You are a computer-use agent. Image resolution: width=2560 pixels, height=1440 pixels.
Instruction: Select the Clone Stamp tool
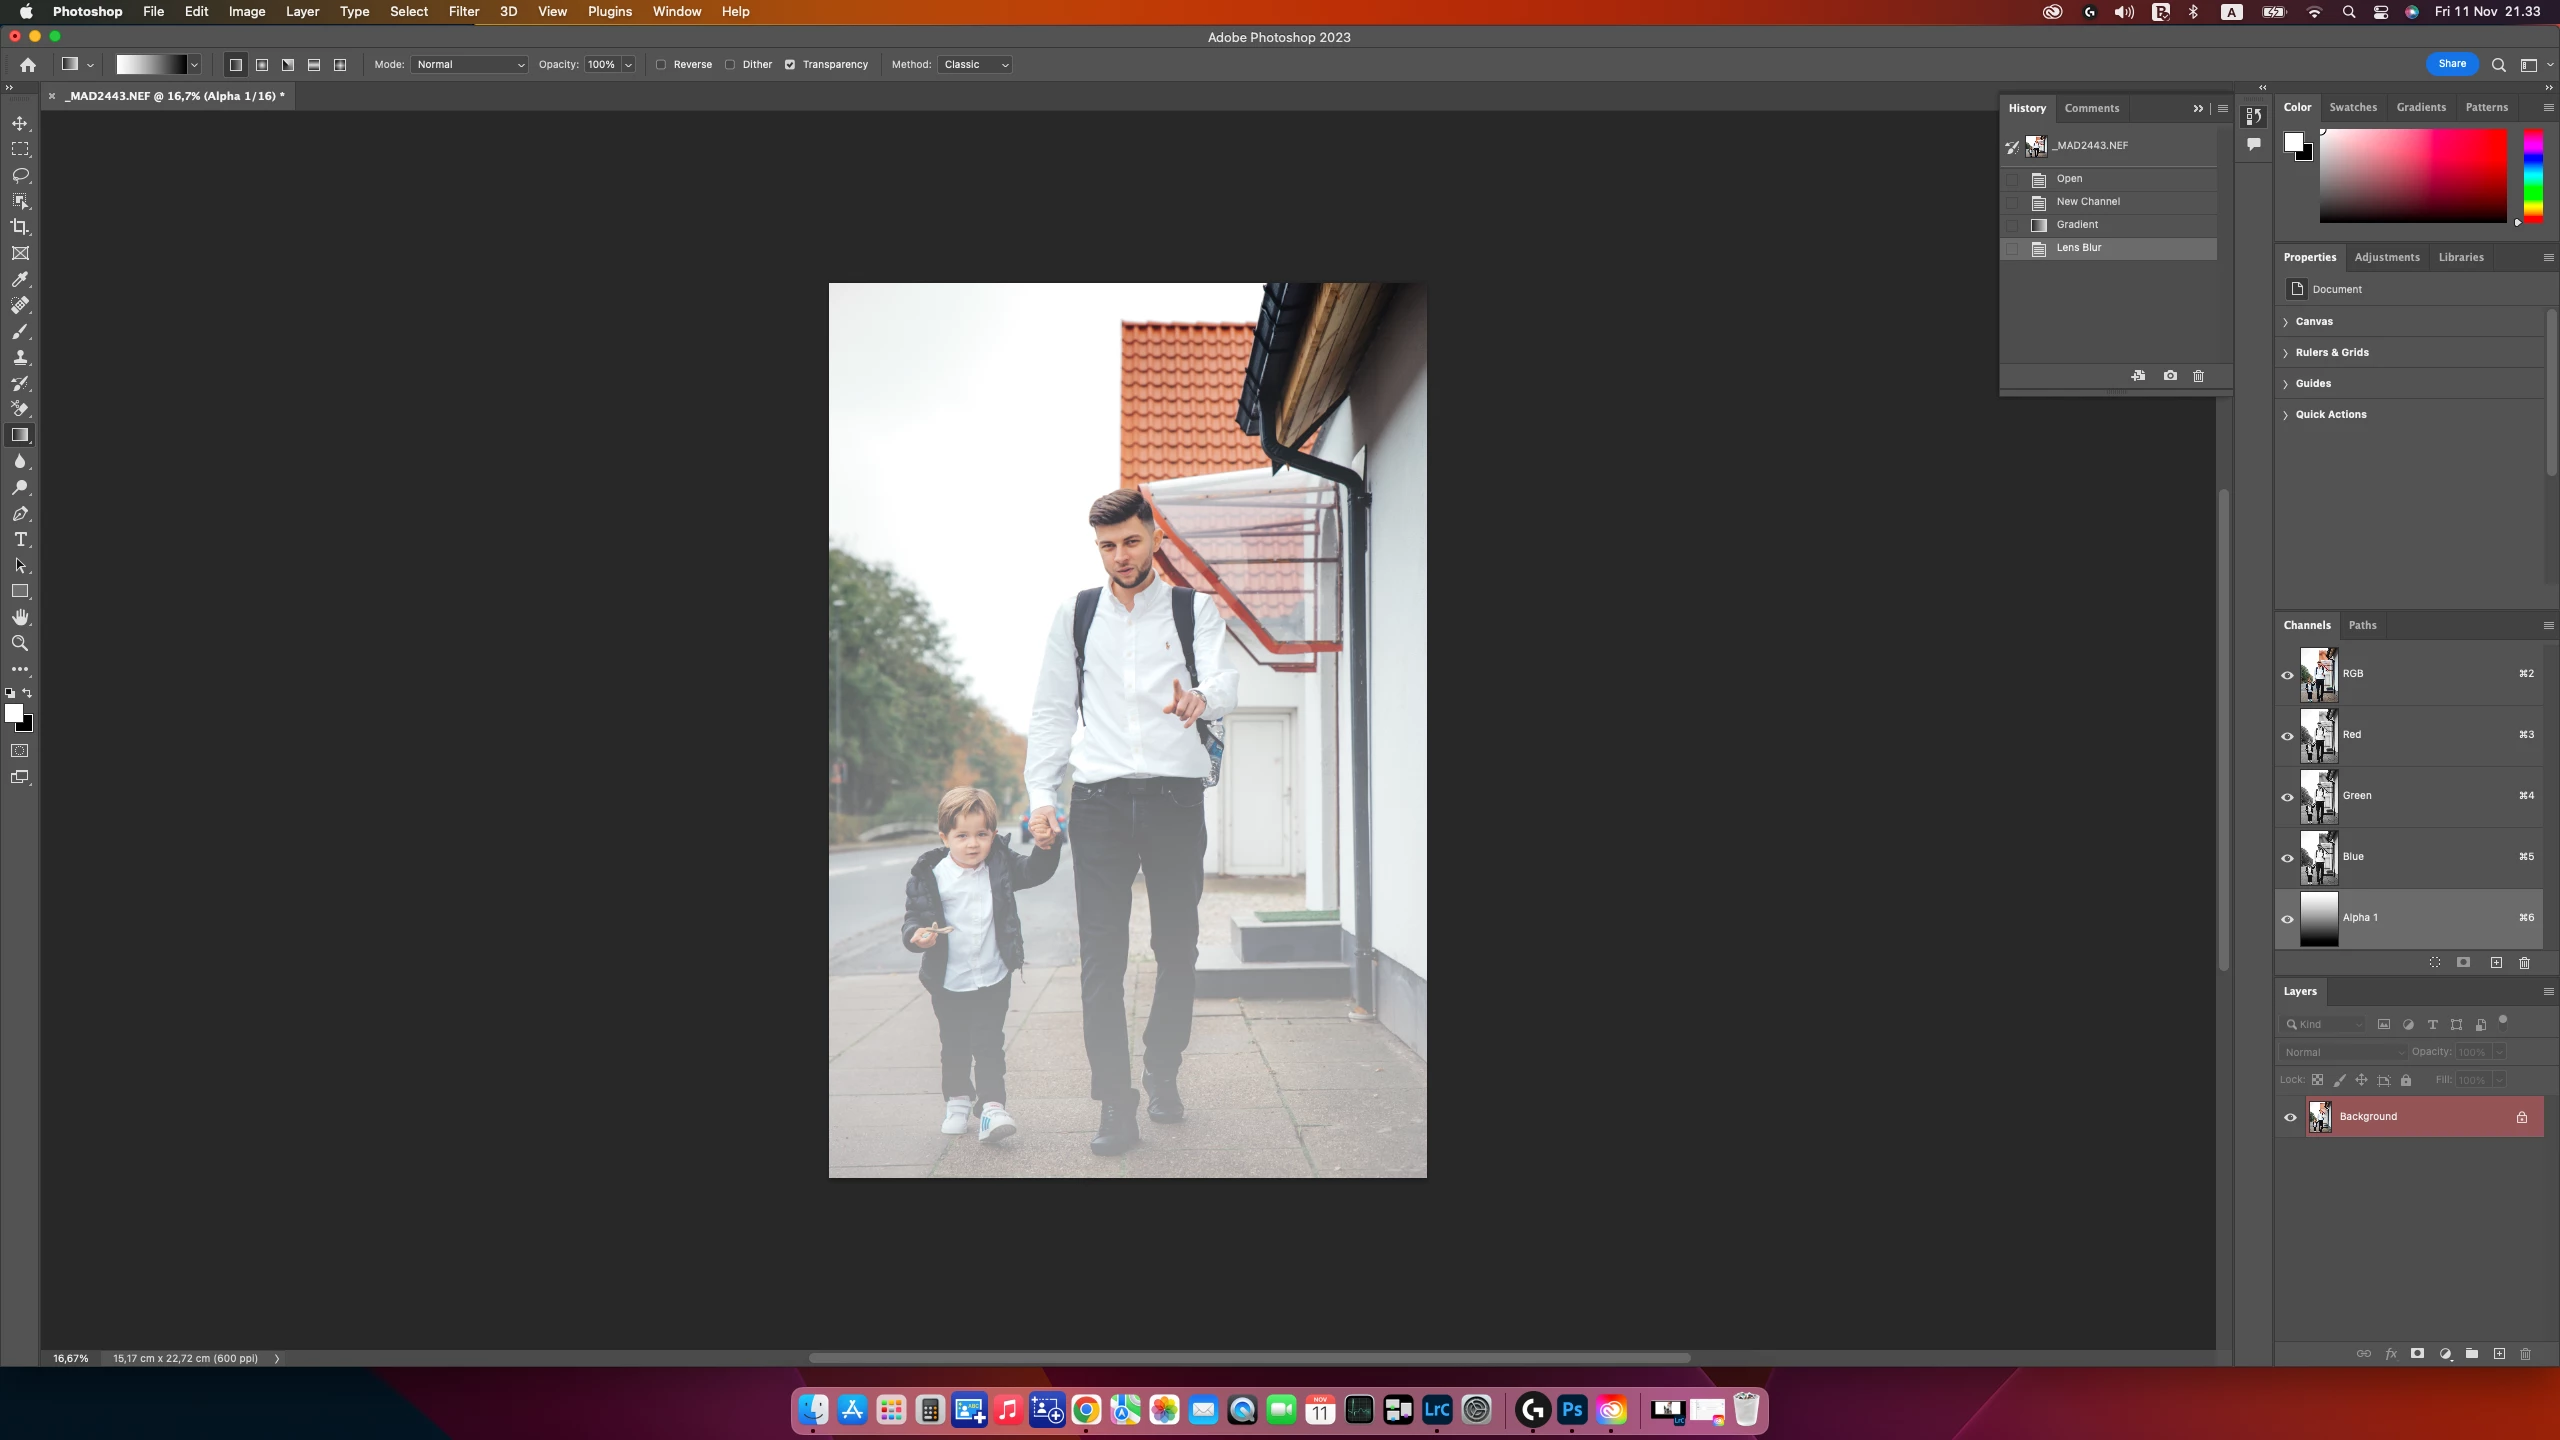tap(20, 357)
